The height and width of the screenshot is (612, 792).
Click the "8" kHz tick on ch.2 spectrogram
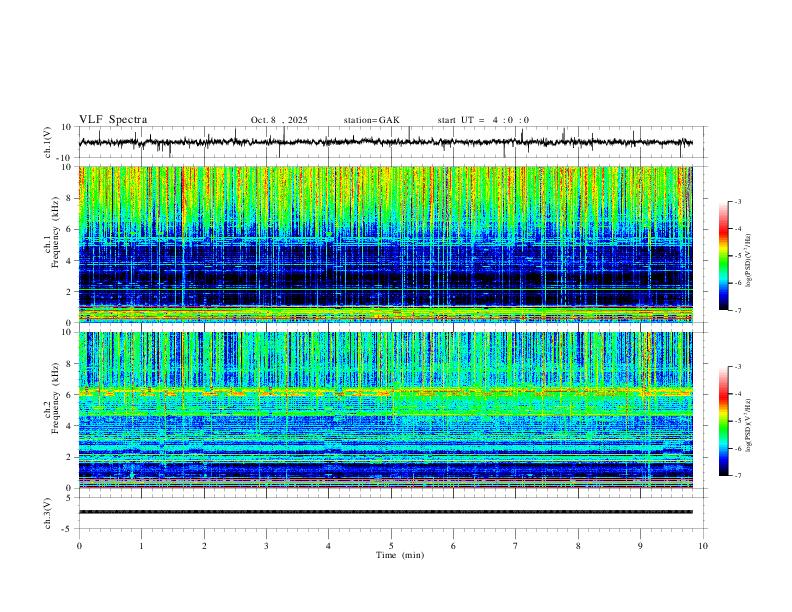(70, 364)
